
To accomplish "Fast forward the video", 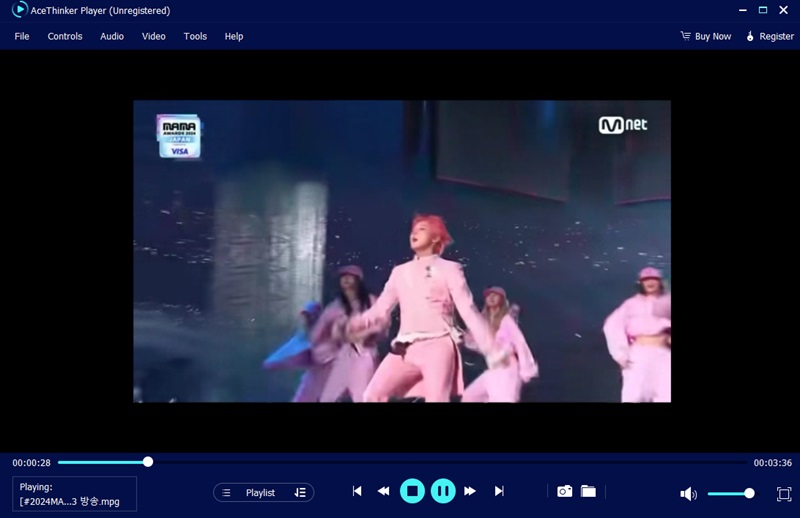I will (x=470, y=491).
